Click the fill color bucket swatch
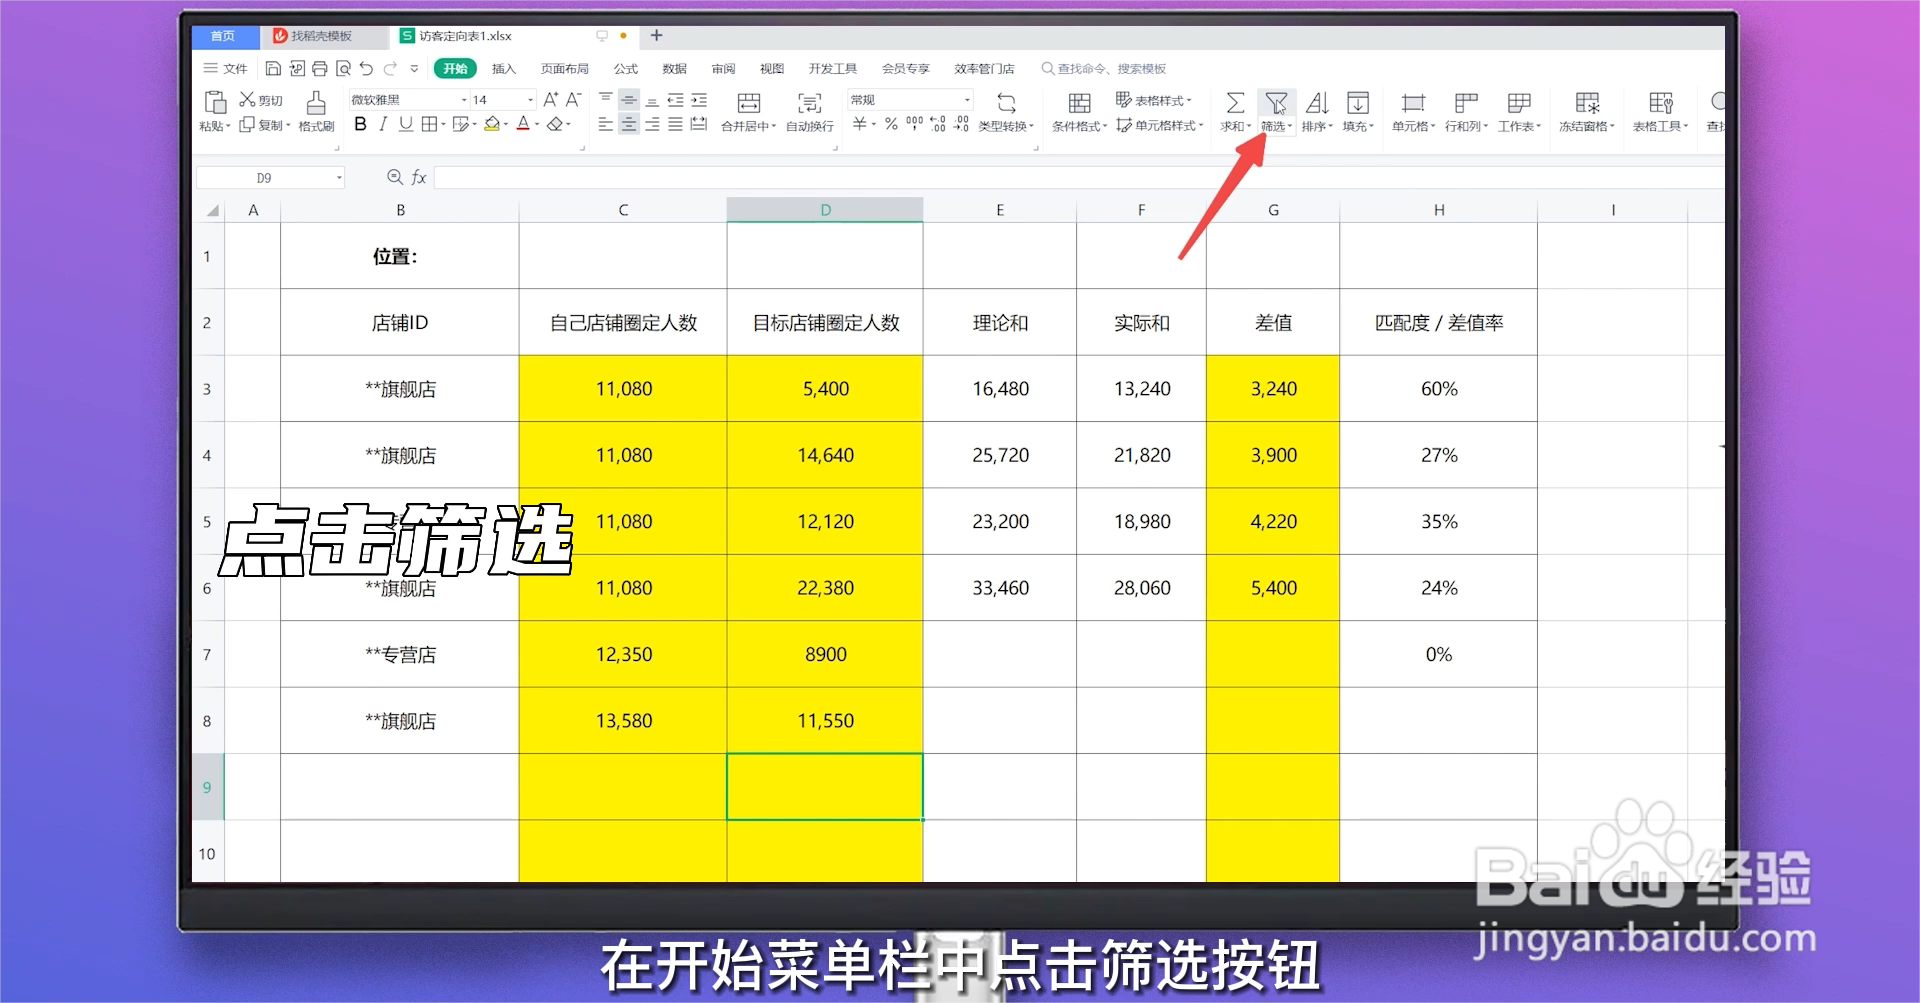 [x=491, y=124]
